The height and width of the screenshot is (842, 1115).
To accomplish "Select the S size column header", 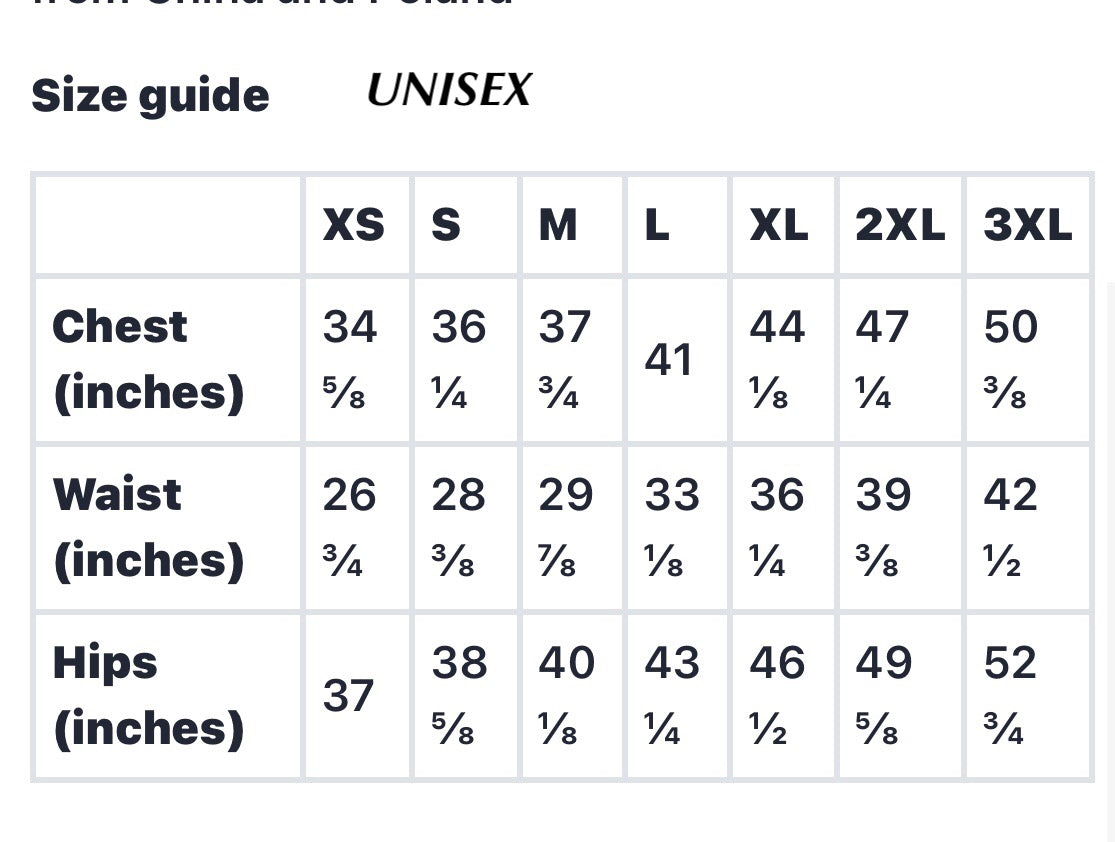I will point(446,226).
